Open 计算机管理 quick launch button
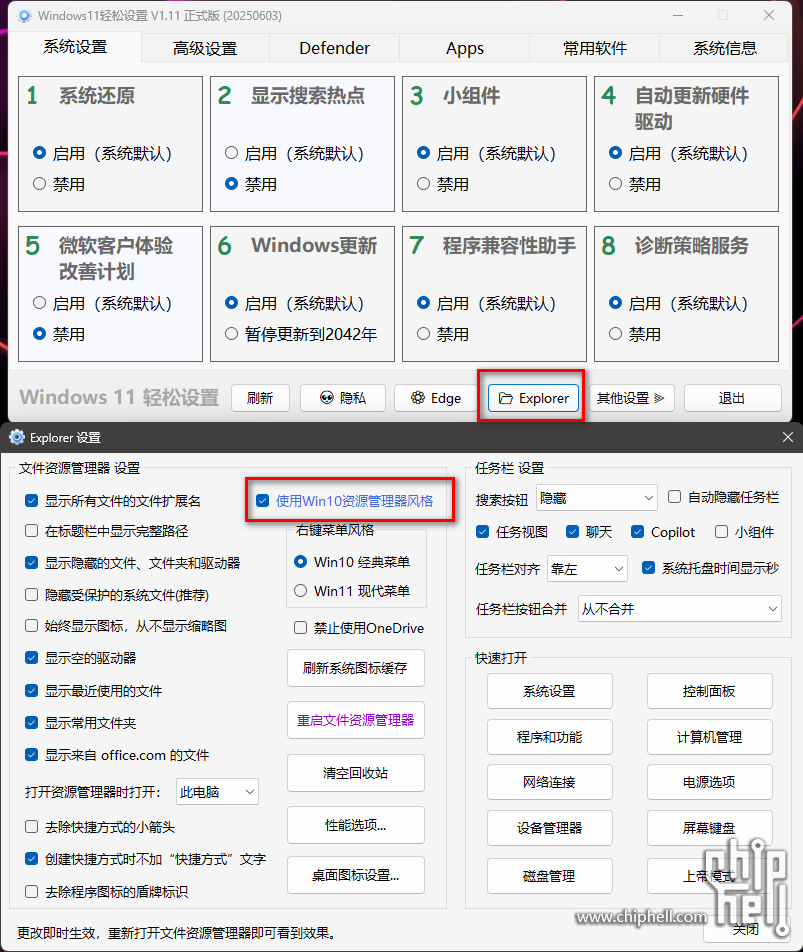803x952 pixels. (710, 737)
